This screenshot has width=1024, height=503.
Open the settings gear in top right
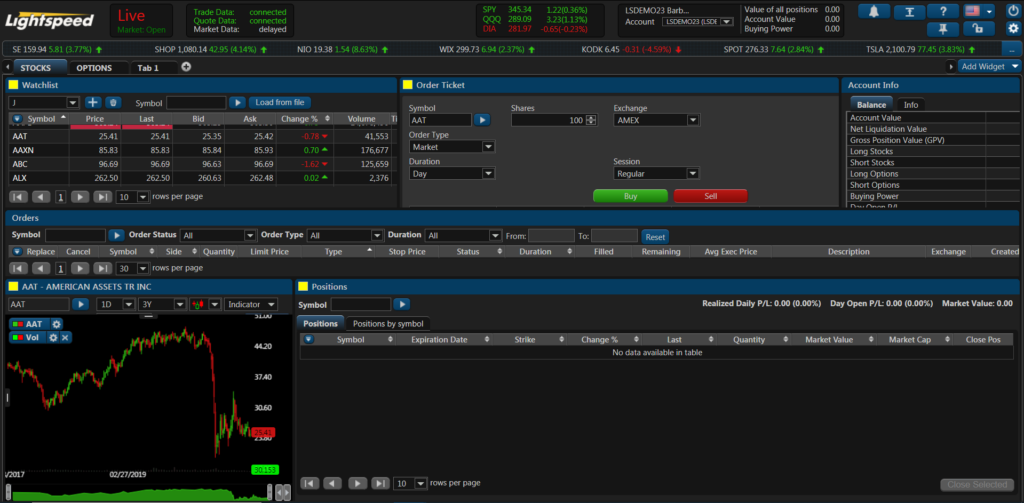click(x=1013, y=28)
